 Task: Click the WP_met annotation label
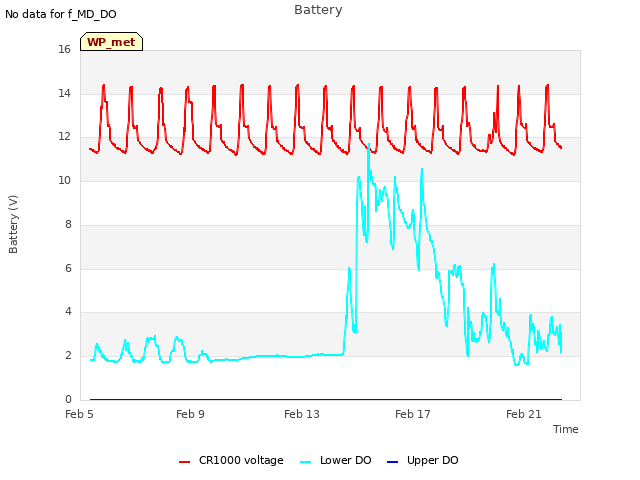click(111, 42)
